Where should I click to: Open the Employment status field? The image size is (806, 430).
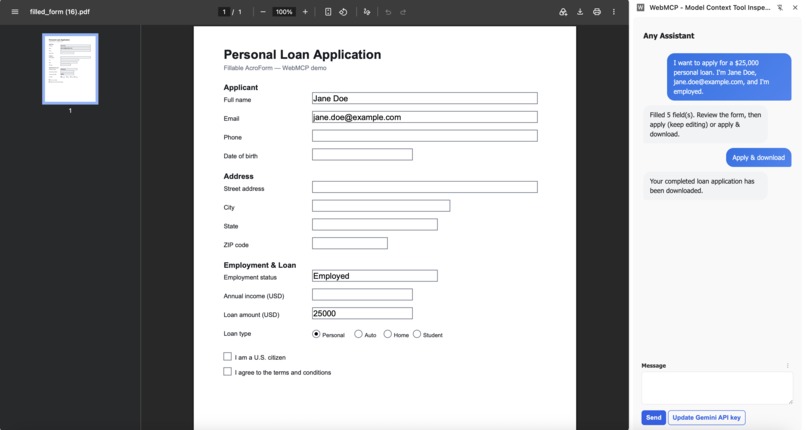[375, 276]
